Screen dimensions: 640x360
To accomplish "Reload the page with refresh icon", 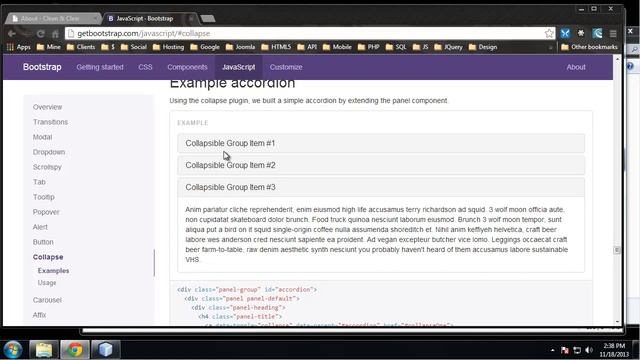I will (41, 33).
